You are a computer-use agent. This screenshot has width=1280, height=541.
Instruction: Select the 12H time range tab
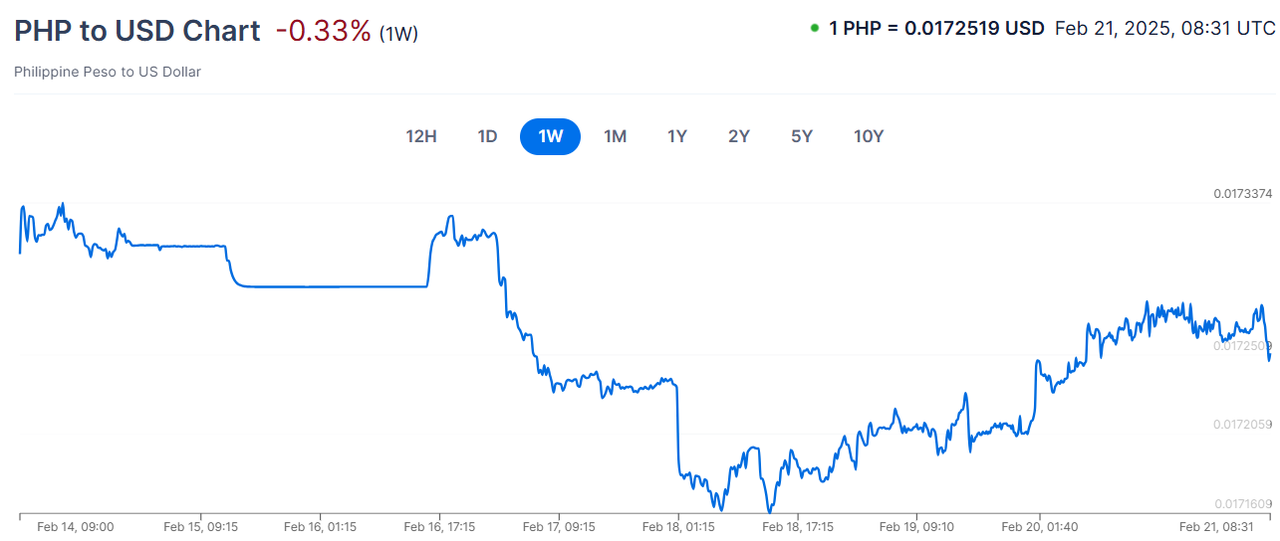point(421,137)
